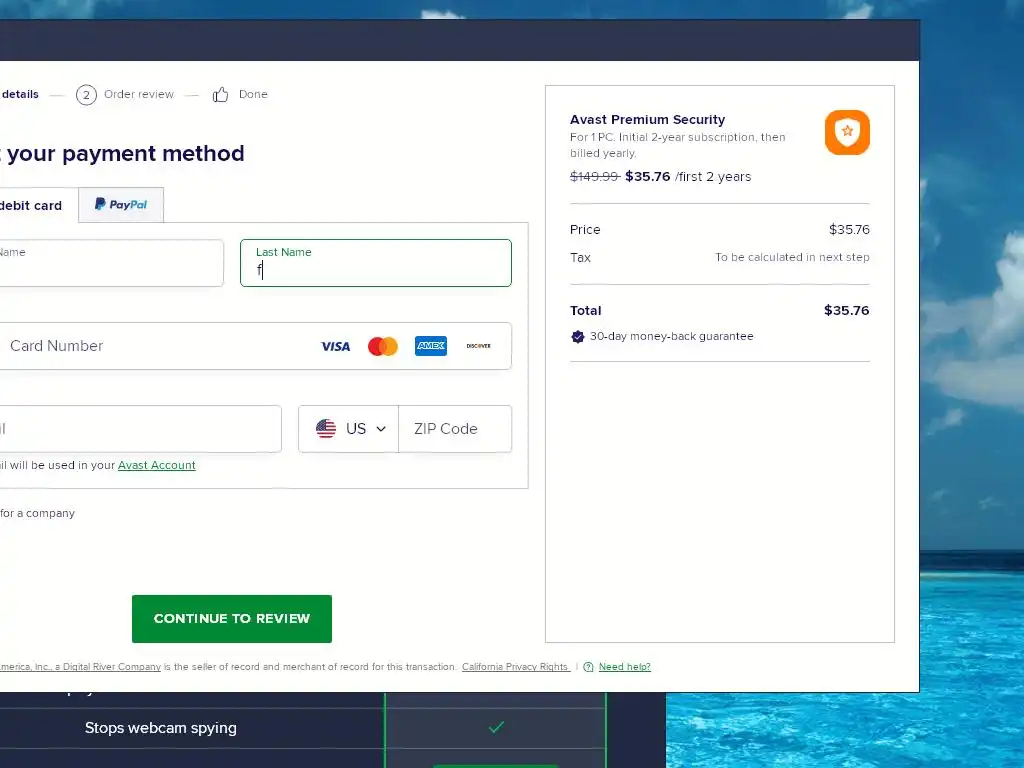Click the First Name input field
Screen dimensions: 1024x768
[111, 263]
